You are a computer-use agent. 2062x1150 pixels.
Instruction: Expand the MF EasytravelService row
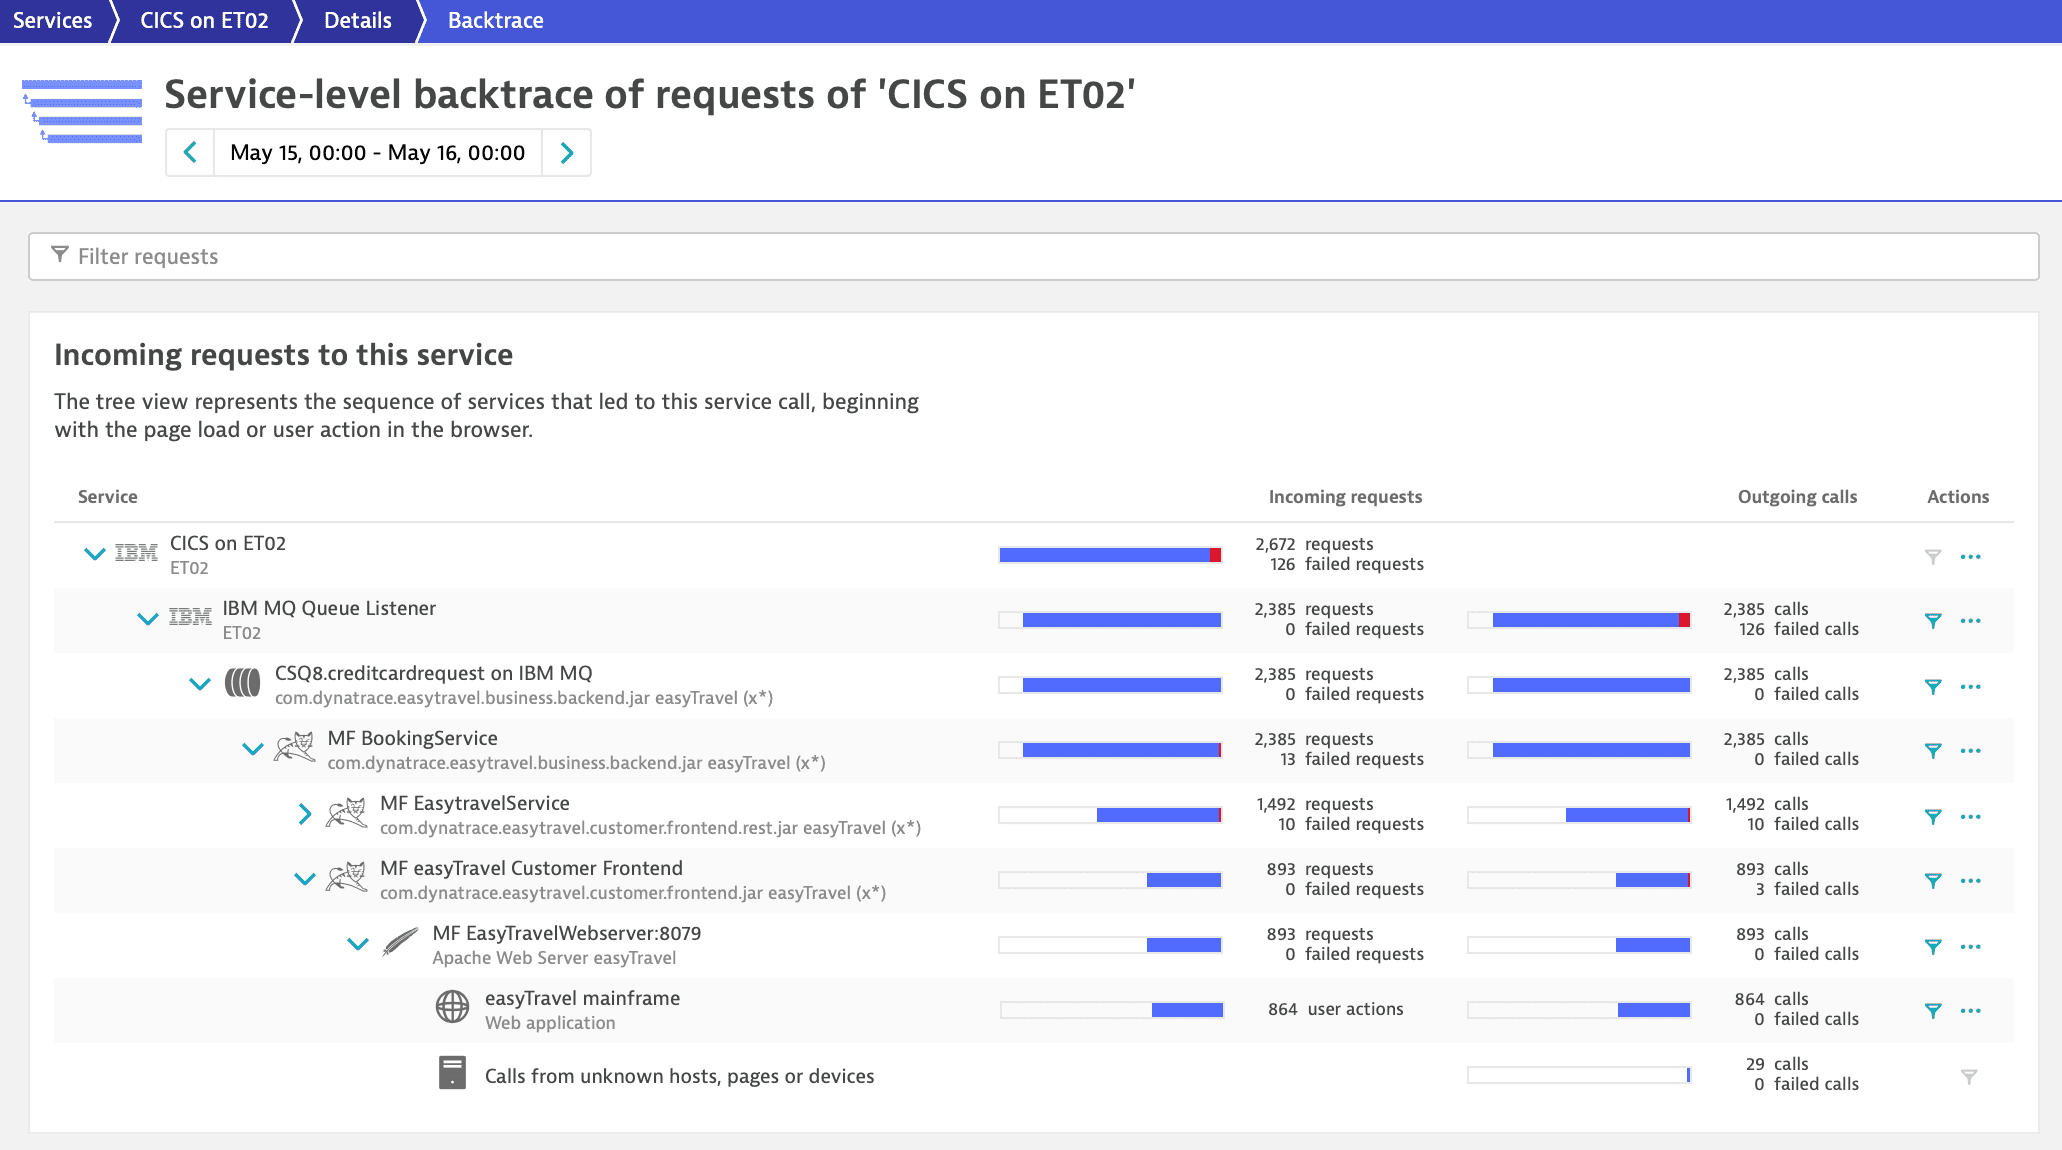(x=305, y=814)
